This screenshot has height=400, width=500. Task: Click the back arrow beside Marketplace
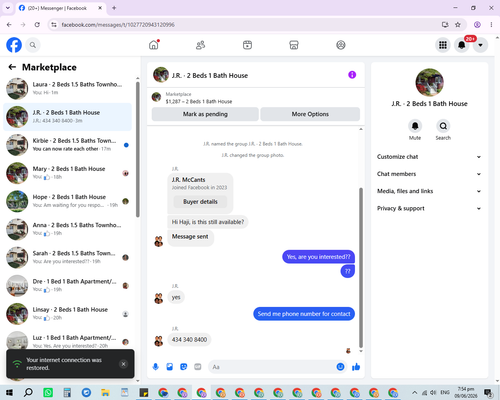(x=12, y=67)
